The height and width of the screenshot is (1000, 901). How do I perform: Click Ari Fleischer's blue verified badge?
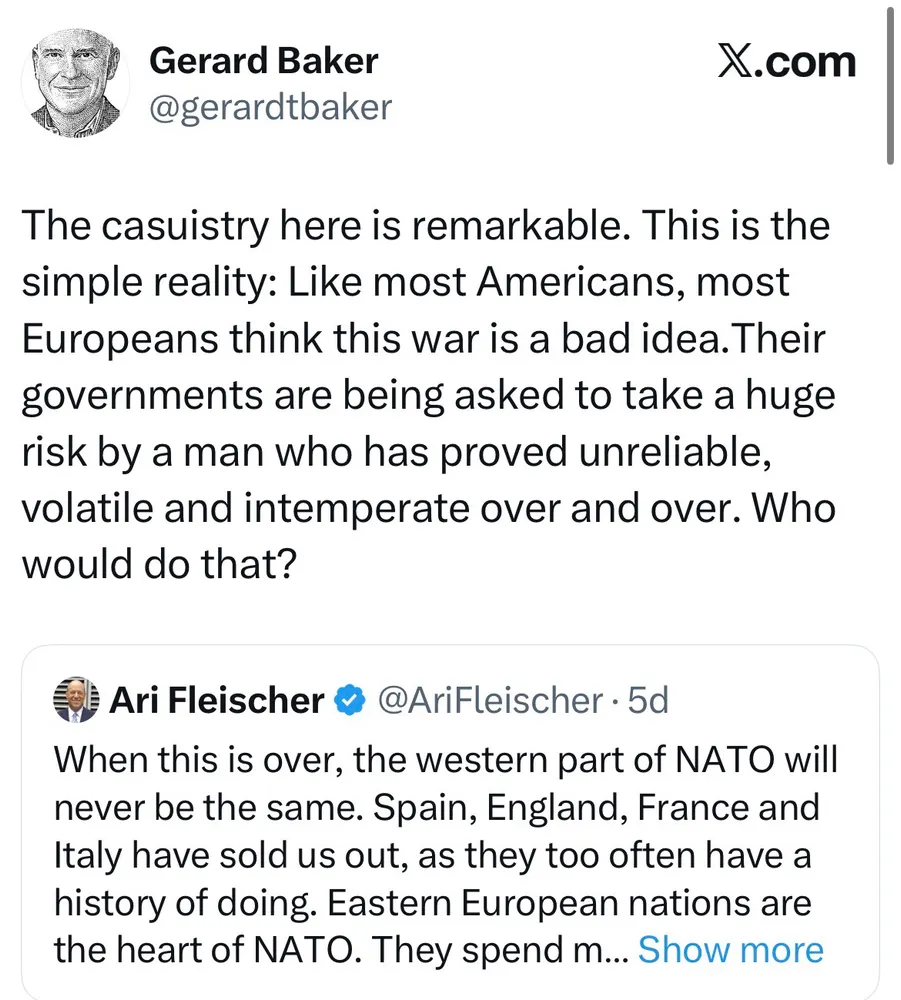click(x=347, y=701)
